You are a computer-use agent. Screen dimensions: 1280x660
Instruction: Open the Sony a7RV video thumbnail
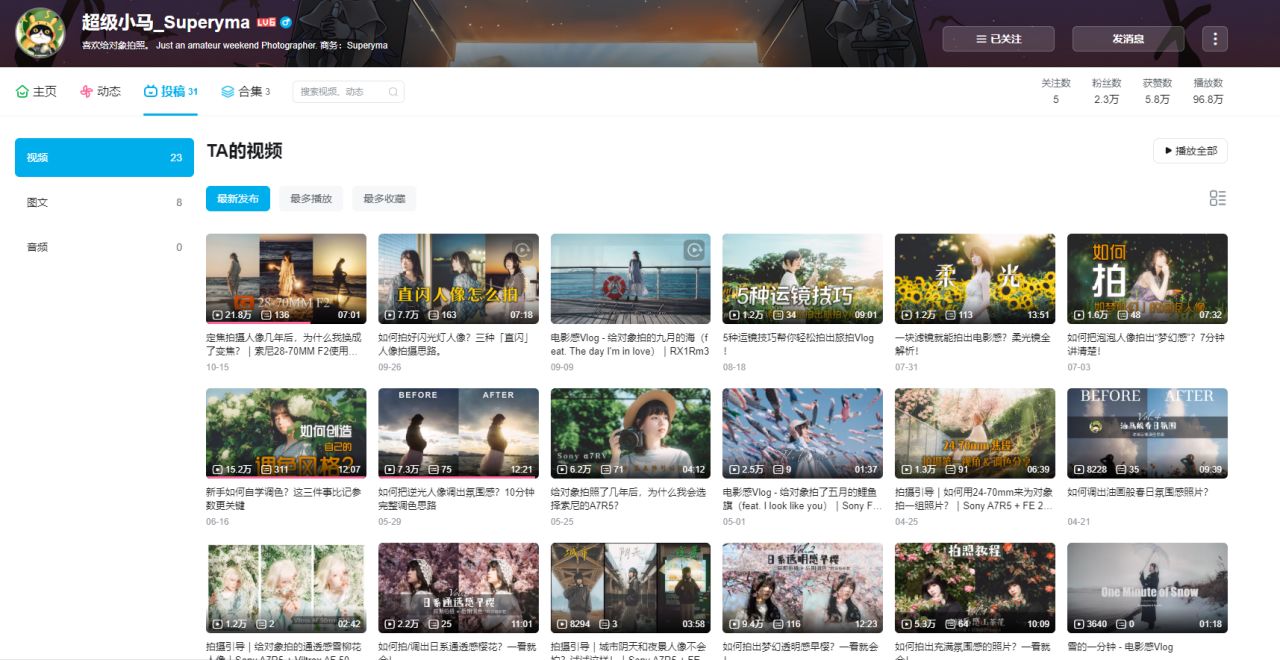click(x=630, y=433)
